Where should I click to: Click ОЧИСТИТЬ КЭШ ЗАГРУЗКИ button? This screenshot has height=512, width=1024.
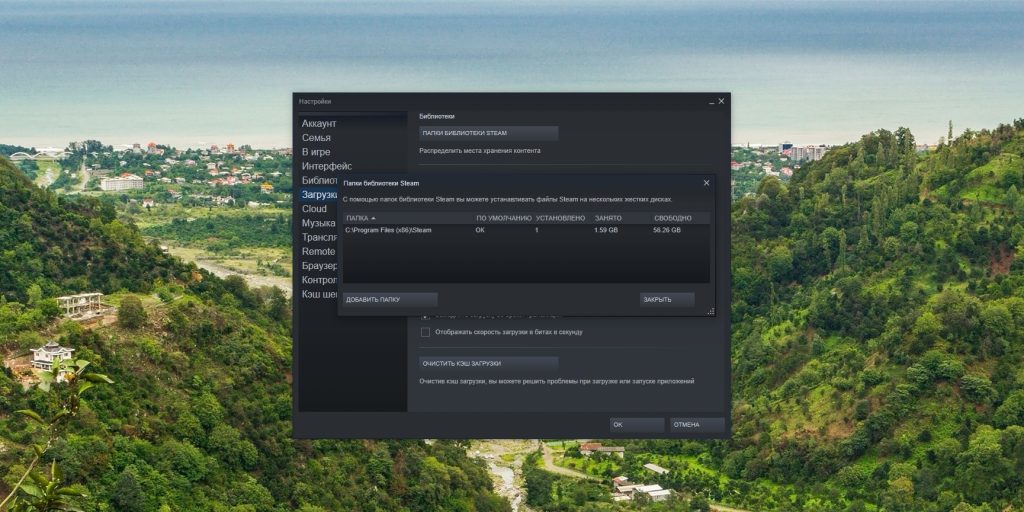coord(488,363)
